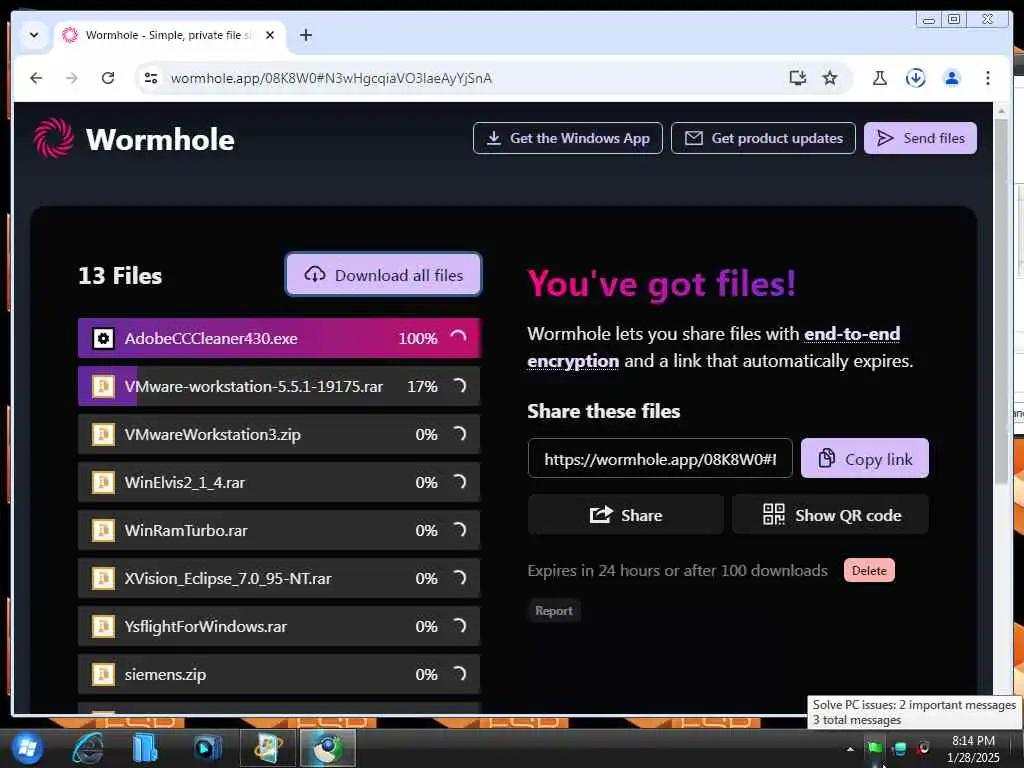Close the Wormhole tab
Image resolution: width=1024 pixels, height=768 pixels.
point(270,35)
